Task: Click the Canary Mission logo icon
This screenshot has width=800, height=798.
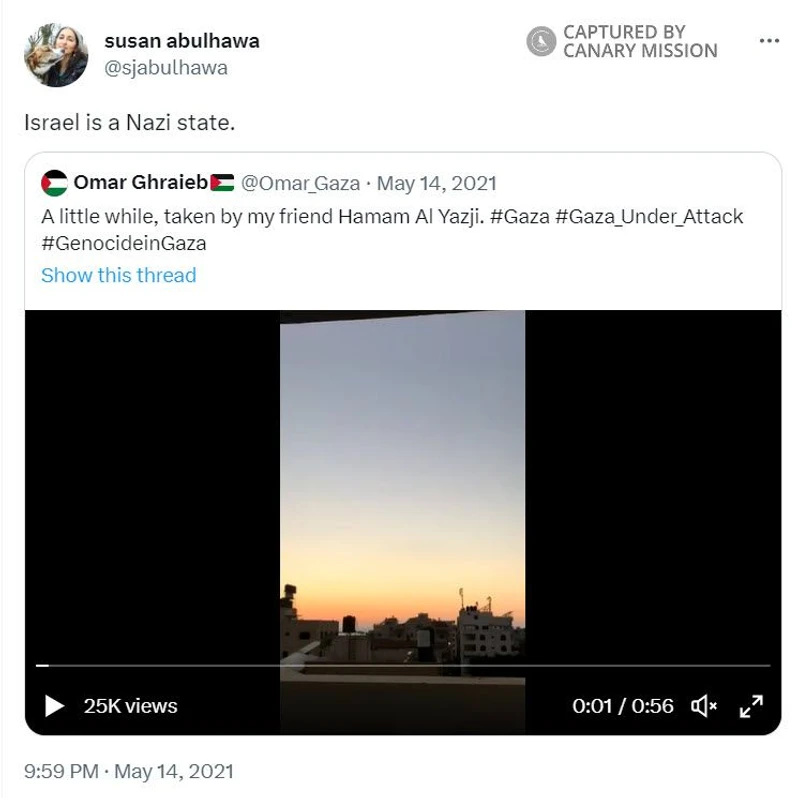Action: click(541, 41)
